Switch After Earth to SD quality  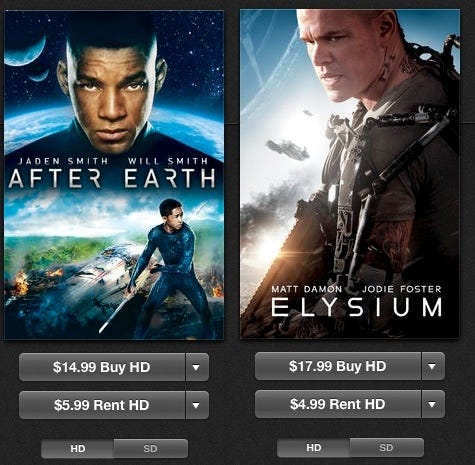[151, 449]
